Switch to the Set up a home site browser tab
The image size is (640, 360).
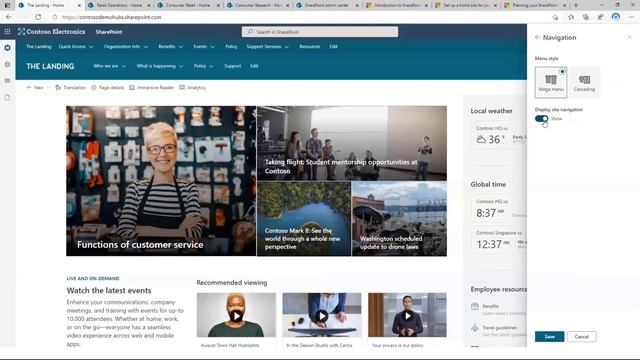point(466,5)
